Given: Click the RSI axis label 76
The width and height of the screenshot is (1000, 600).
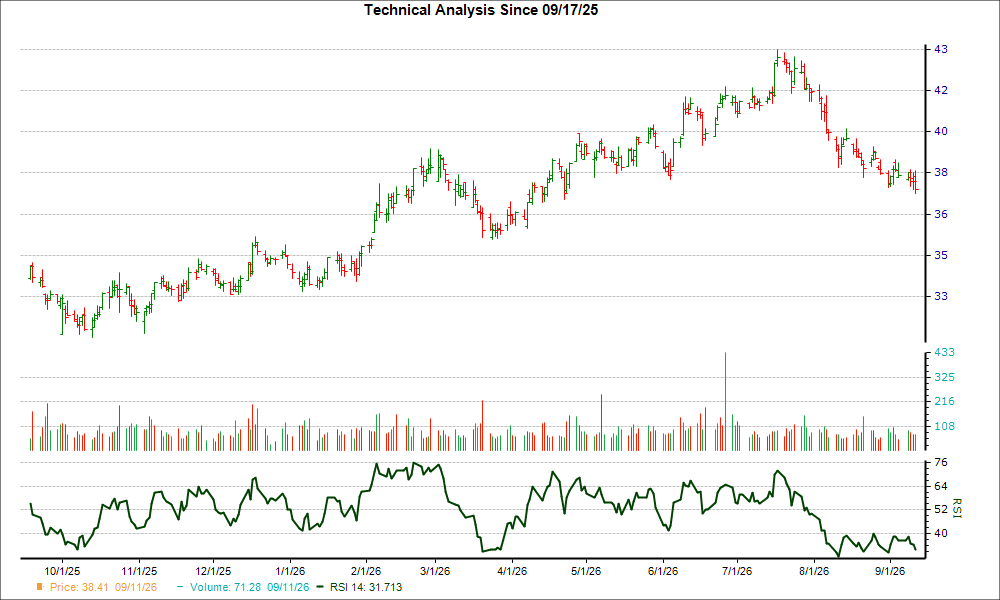Looking at the screenshot, I should point(941,462).
